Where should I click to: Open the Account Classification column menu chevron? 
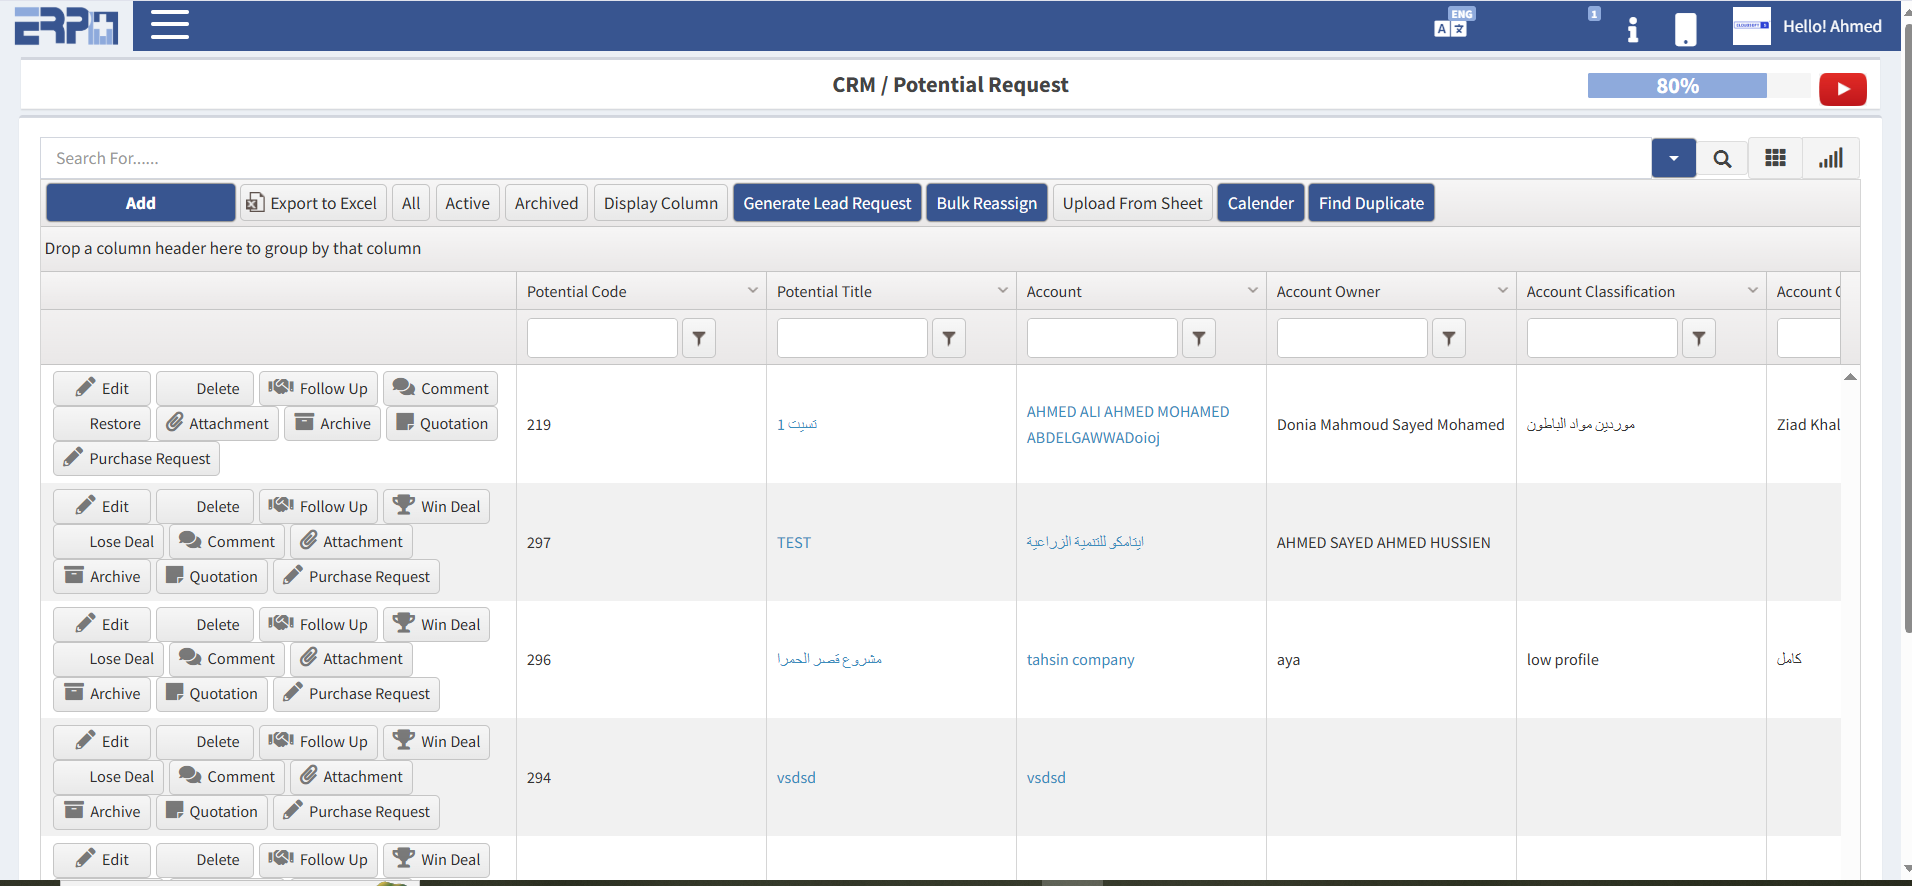coord(1752,291)
